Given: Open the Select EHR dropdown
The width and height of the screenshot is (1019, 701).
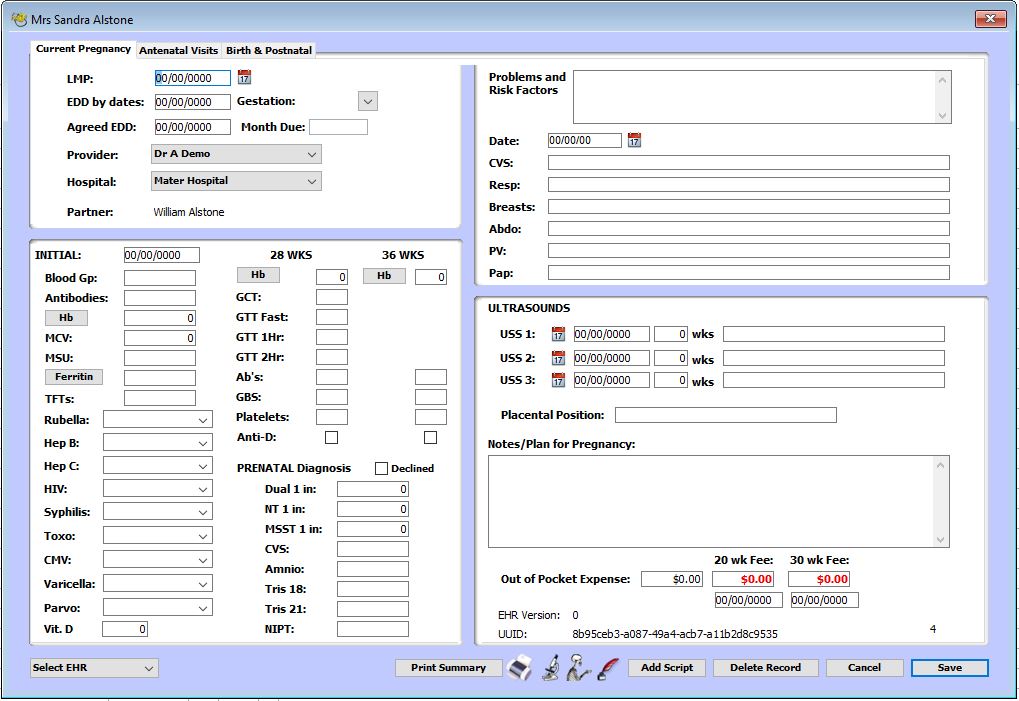Looking at the screenshot, I should pyautogui.click(x=149, y=668).
